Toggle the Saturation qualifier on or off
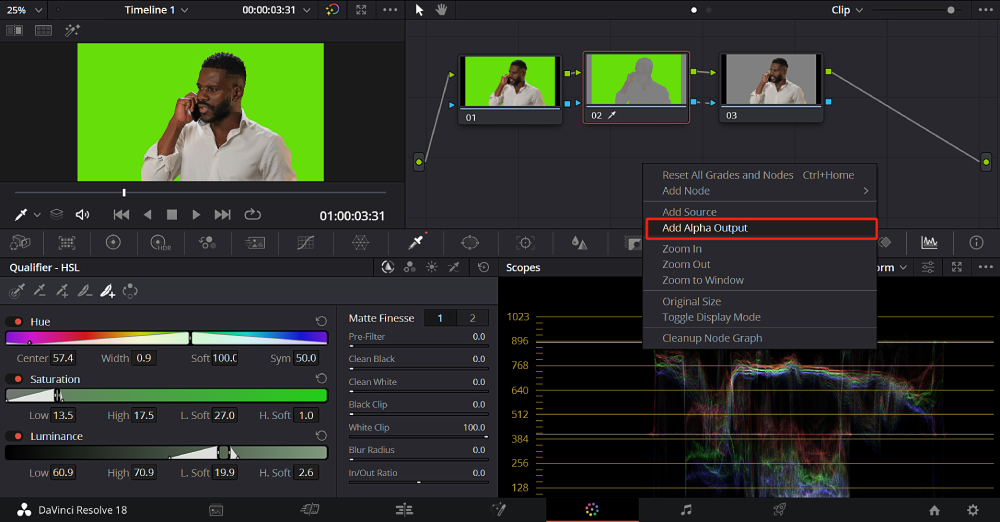 (x=18, y=379)
